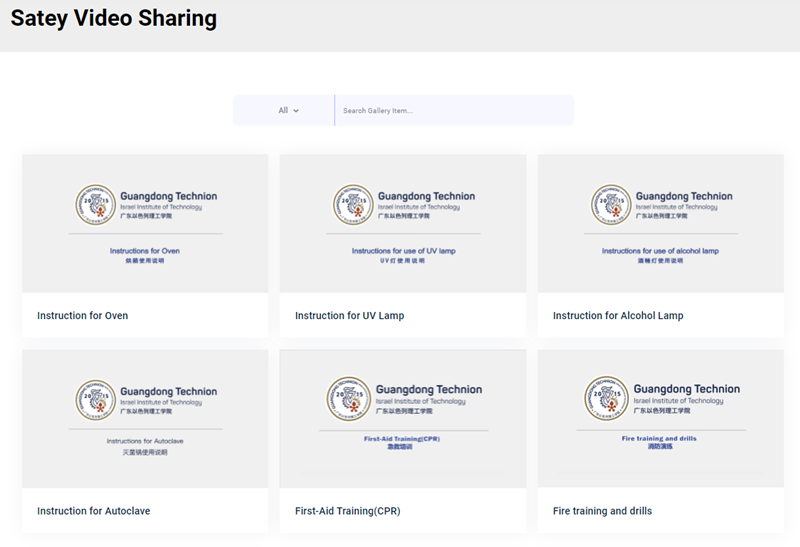Click the Satey Video Sharing page heading
This screenshot has width=800, height=547.
click(113, 19)
